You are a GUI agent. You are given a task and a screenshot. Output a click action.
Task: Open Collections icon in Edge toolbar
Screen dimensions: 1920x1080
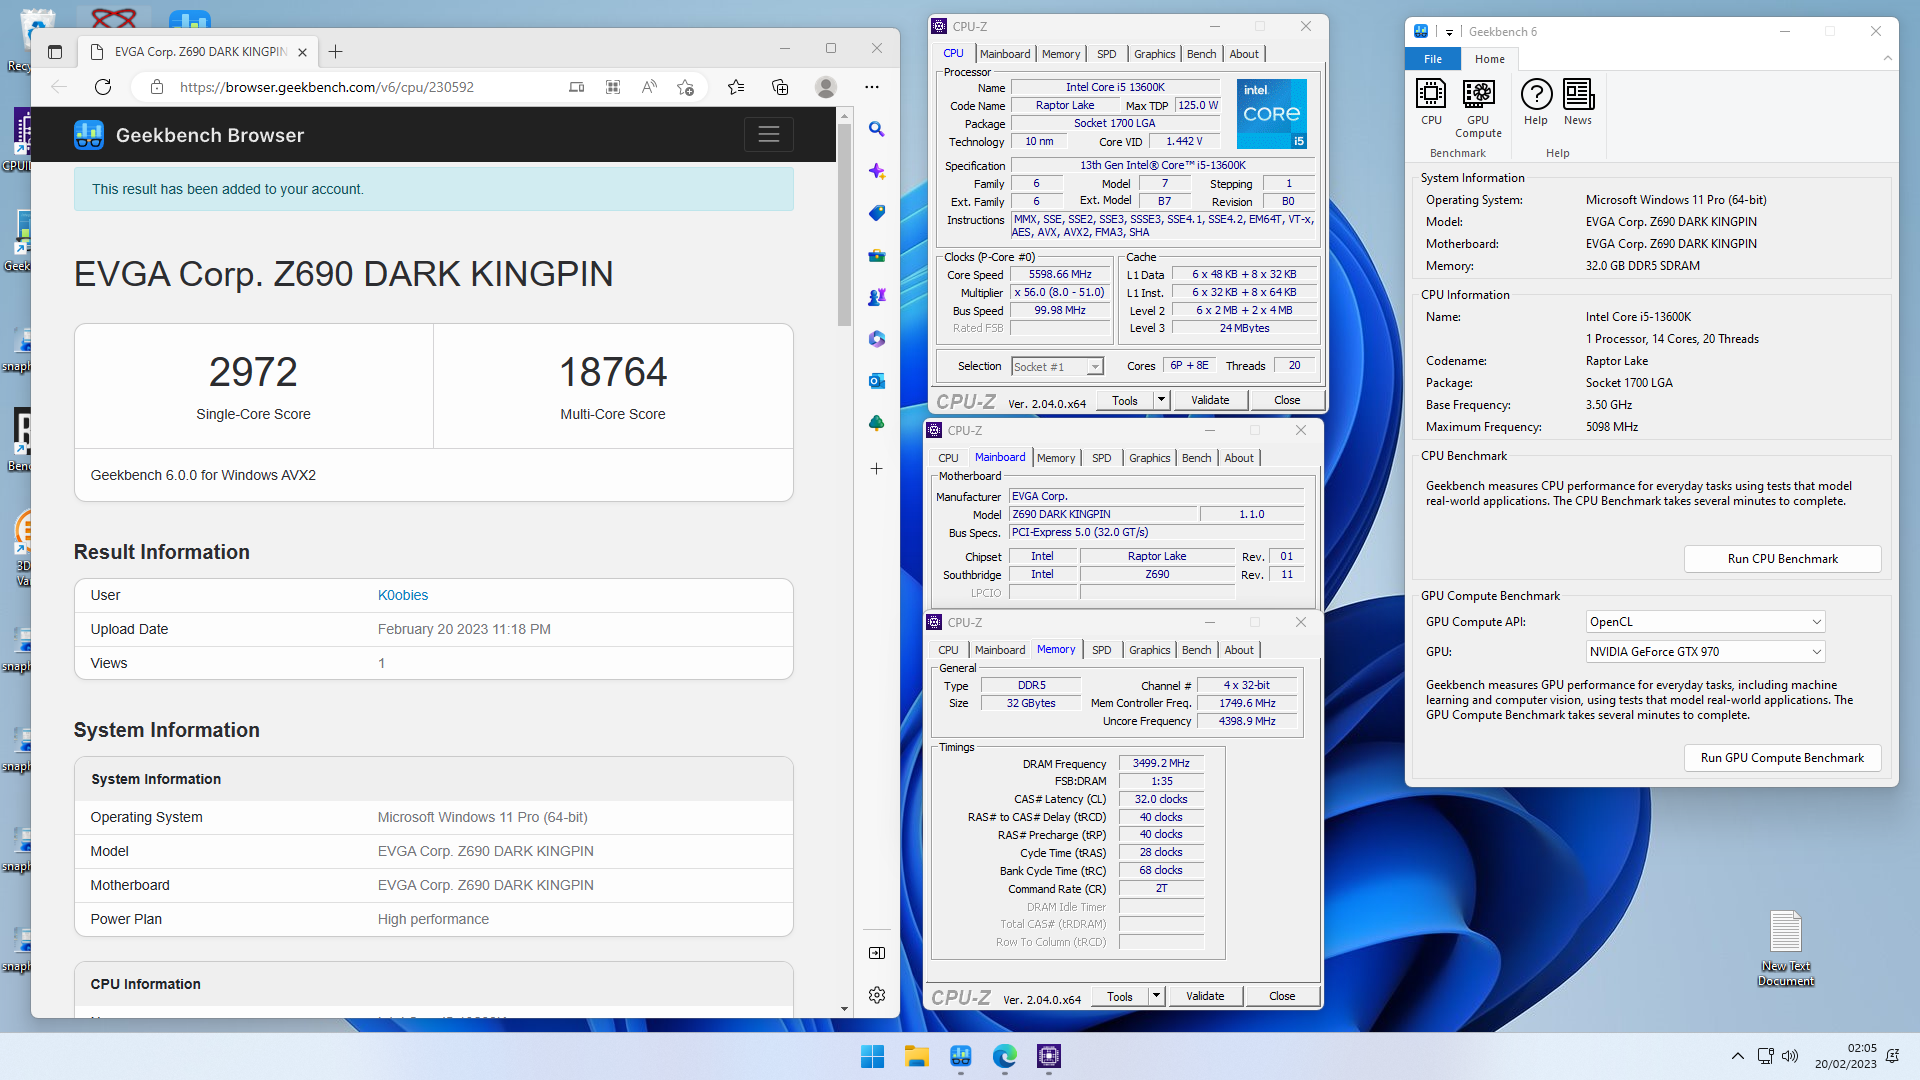pyautogui.click(x=780, y=87)
